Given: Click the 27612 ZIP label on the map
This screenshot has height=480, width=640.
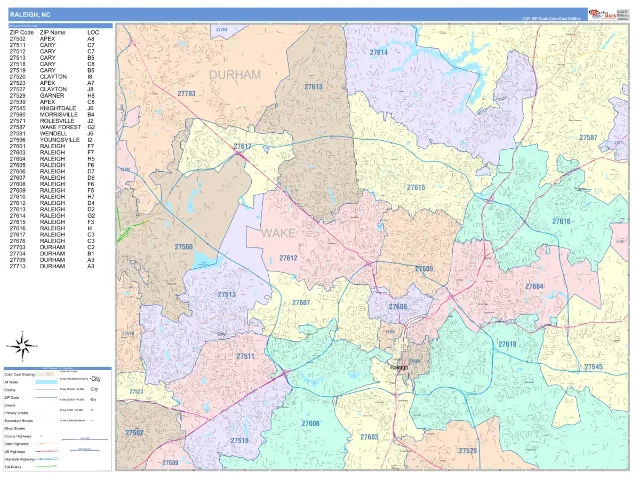Looking at the screenshot, I should coord(288,258).
